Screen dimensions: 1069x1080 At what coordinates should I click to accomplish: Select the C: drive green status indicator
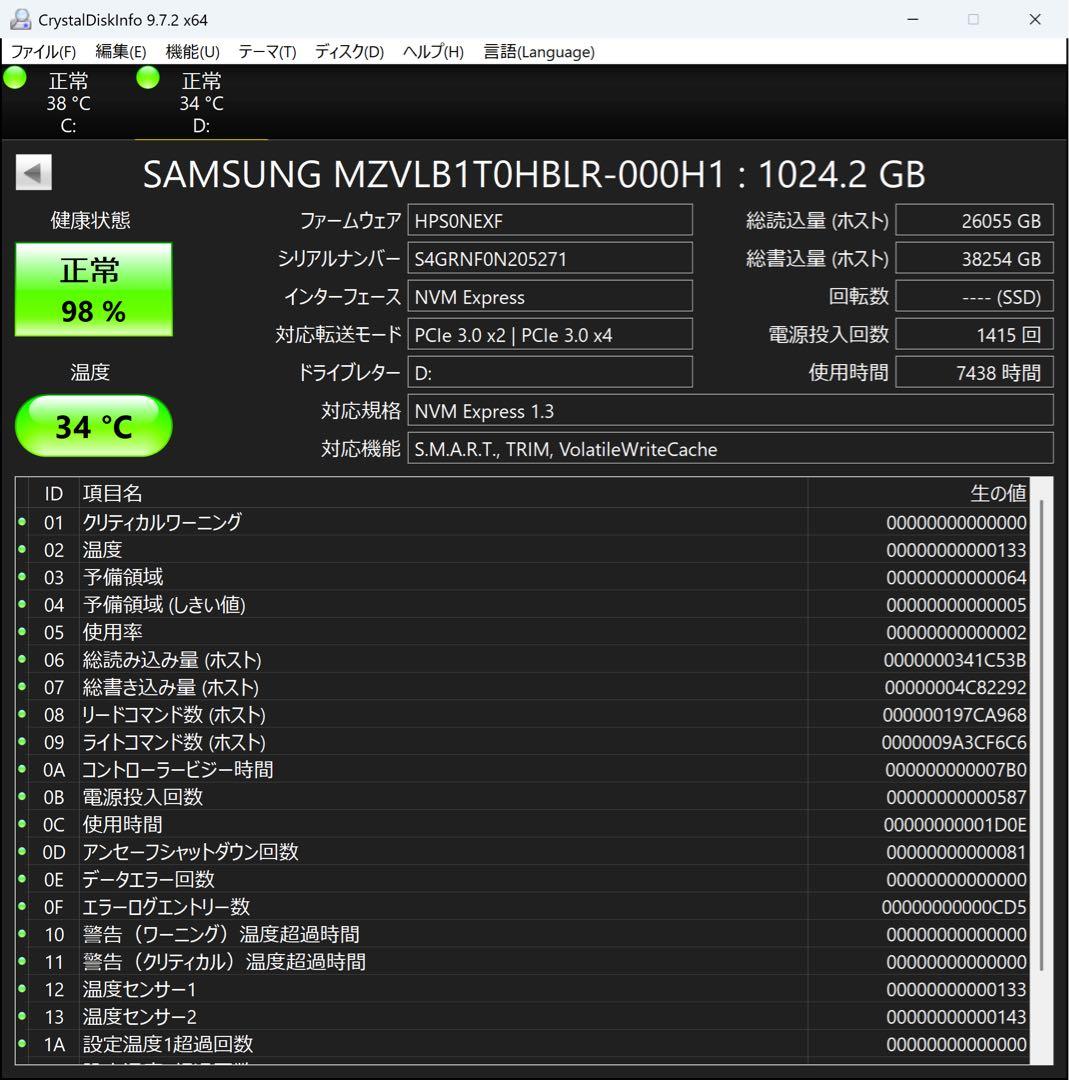14,77
